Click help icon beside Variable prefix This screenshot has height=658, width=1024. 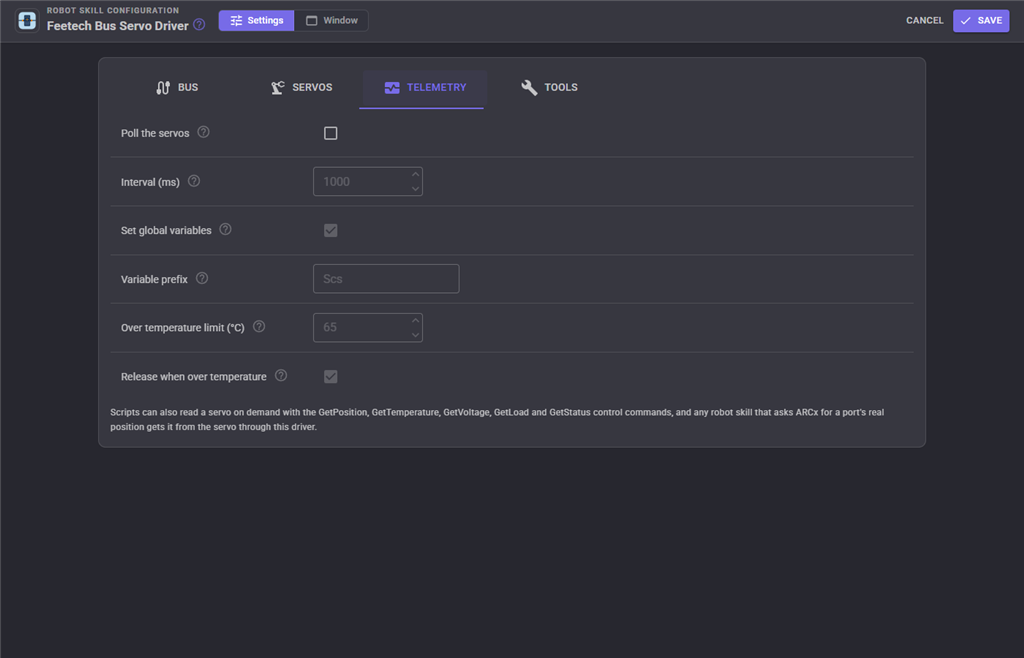pyautogui.click(x=202, y=278)
